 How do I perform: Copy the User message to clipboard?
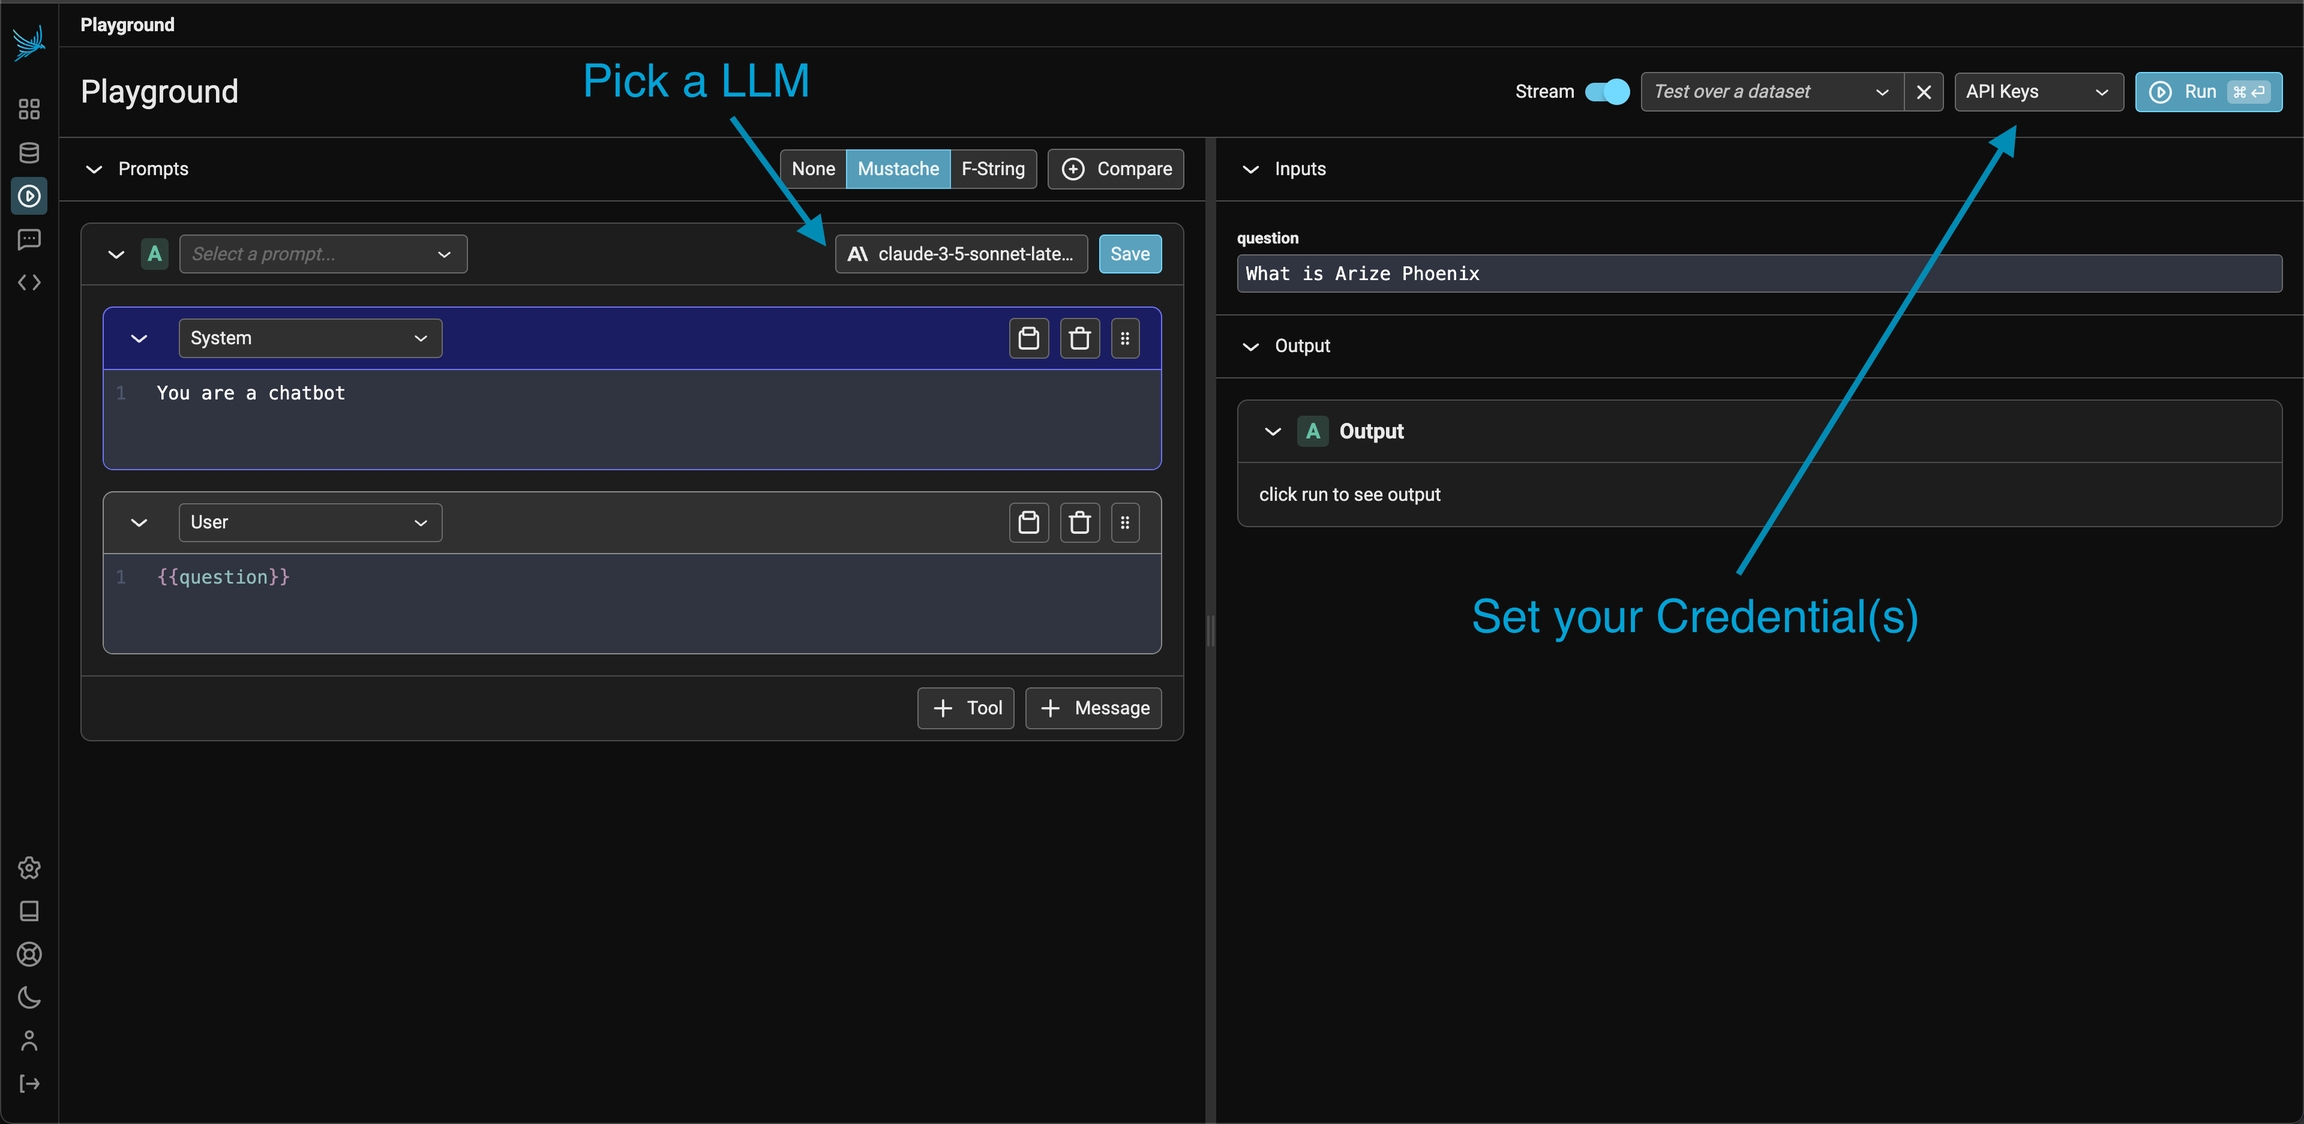click(1028, 523)
